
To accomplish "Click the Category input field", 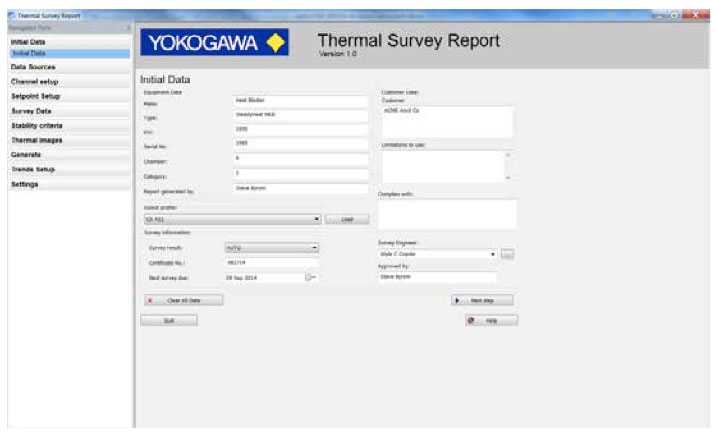I will tap(300, 174).
